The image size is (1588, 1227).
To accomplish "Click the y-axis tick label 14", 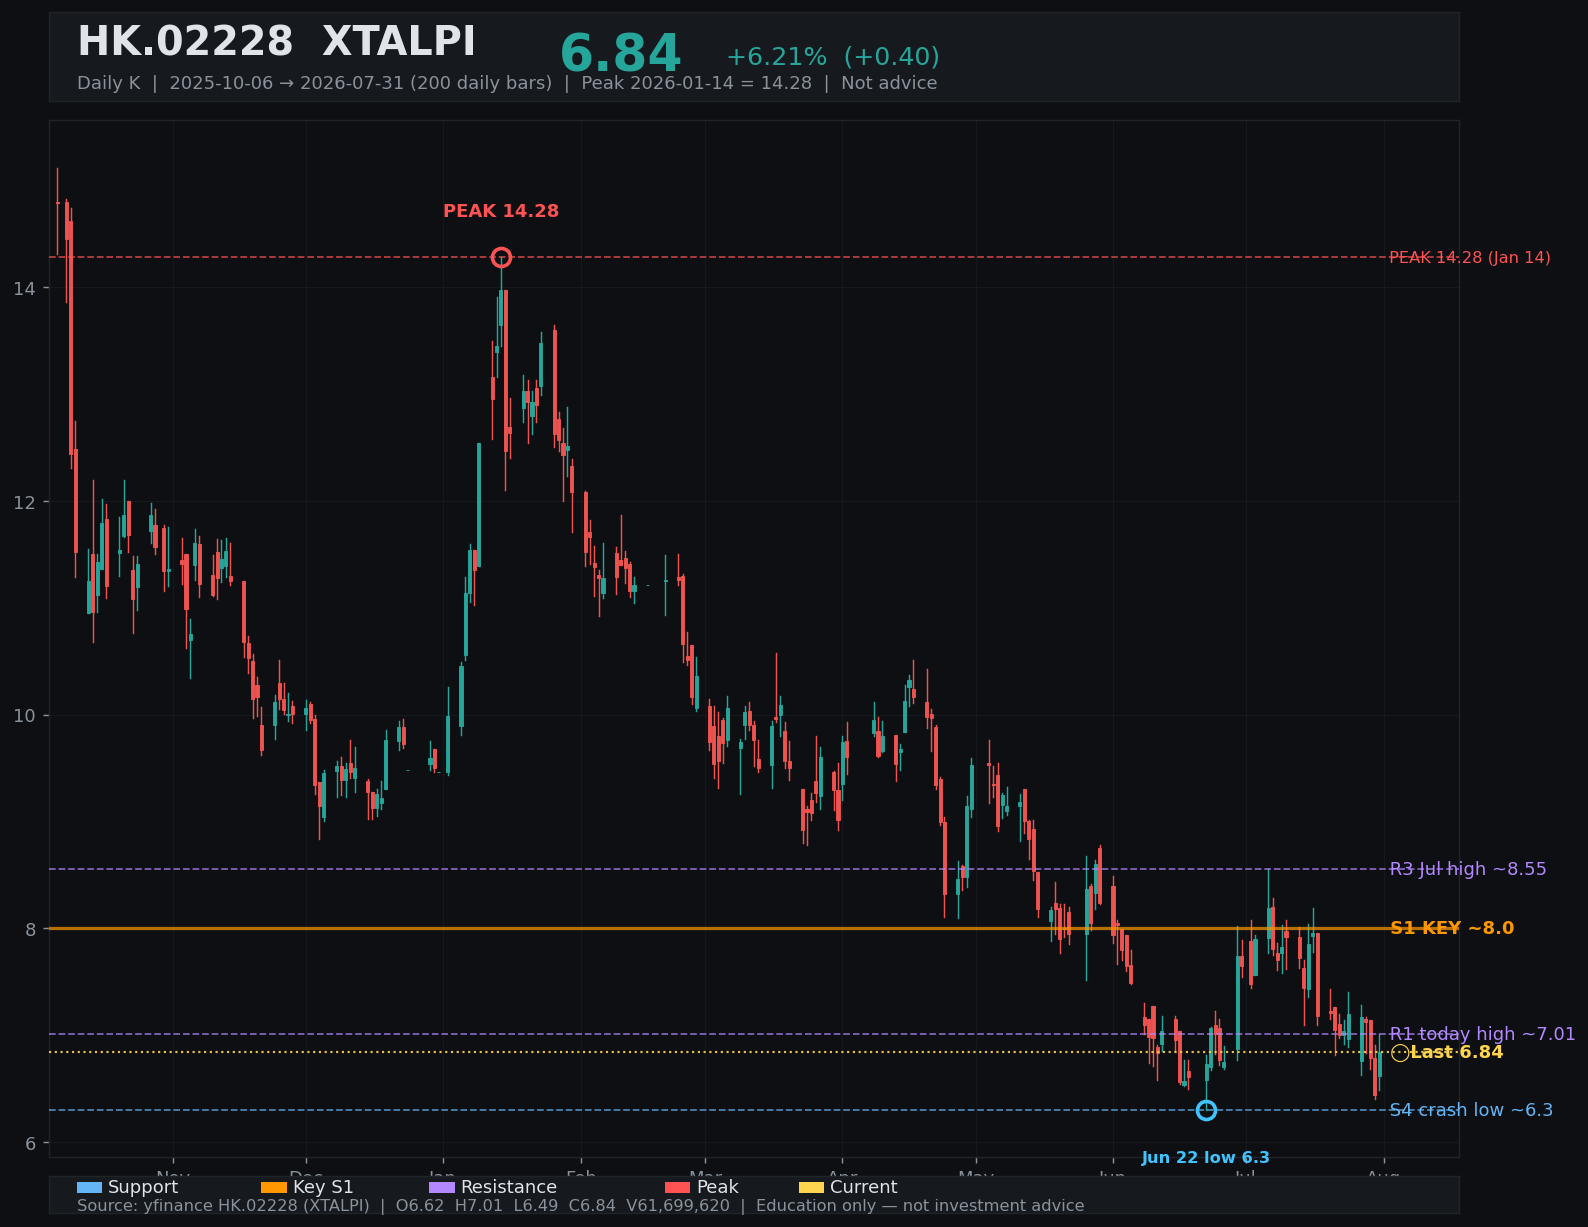I will [x=23, y=288].
